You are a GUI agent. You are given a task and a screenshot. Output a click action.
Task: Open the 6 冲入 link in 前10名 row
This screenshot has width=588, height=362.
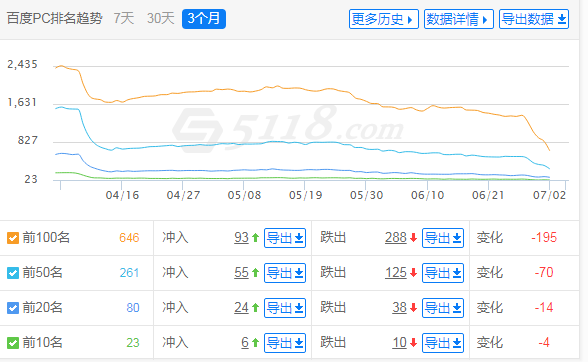click(x=245, y=342)
